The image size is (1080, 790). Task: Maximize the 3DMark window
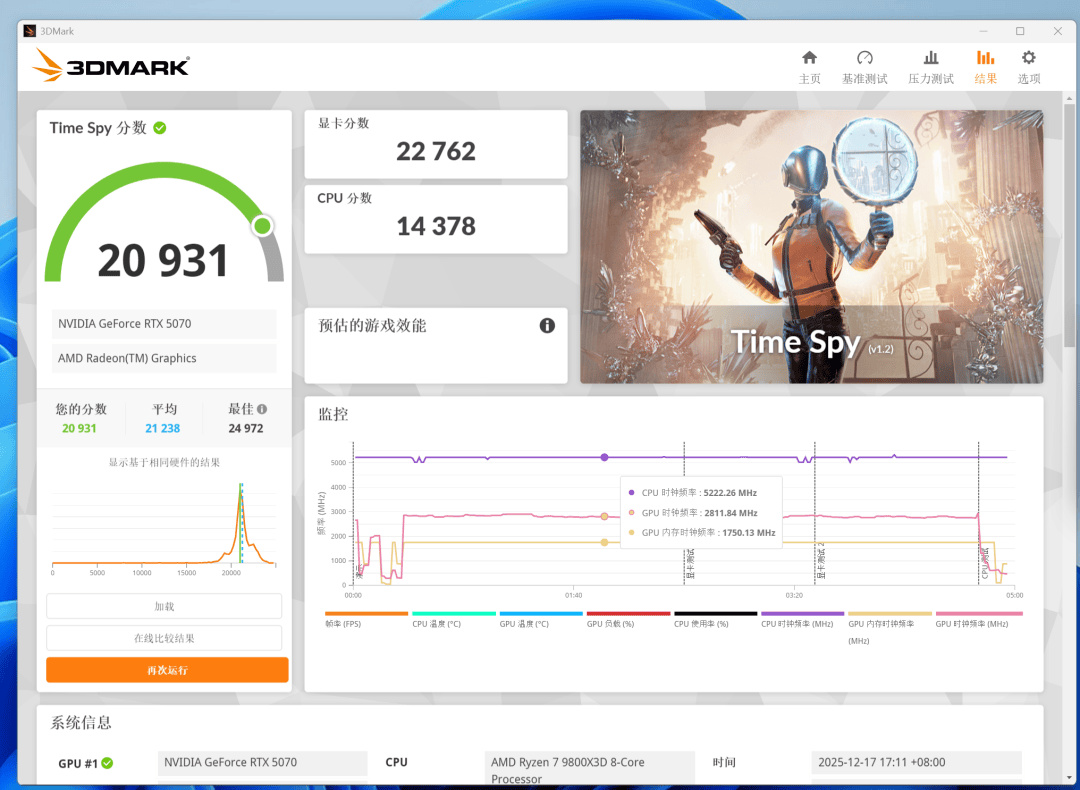[1020, 31]
